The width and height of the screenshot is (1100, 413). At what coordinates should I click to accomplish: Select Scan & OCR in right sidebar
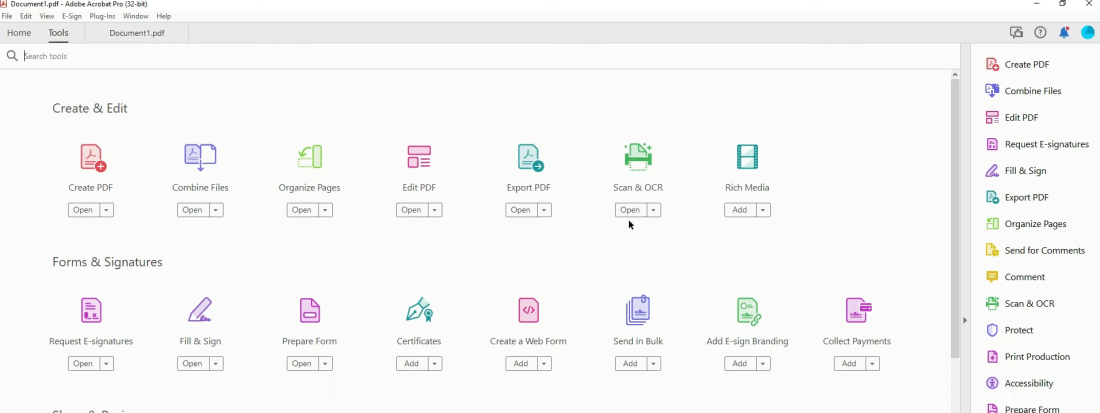(x=1019, y=304)
